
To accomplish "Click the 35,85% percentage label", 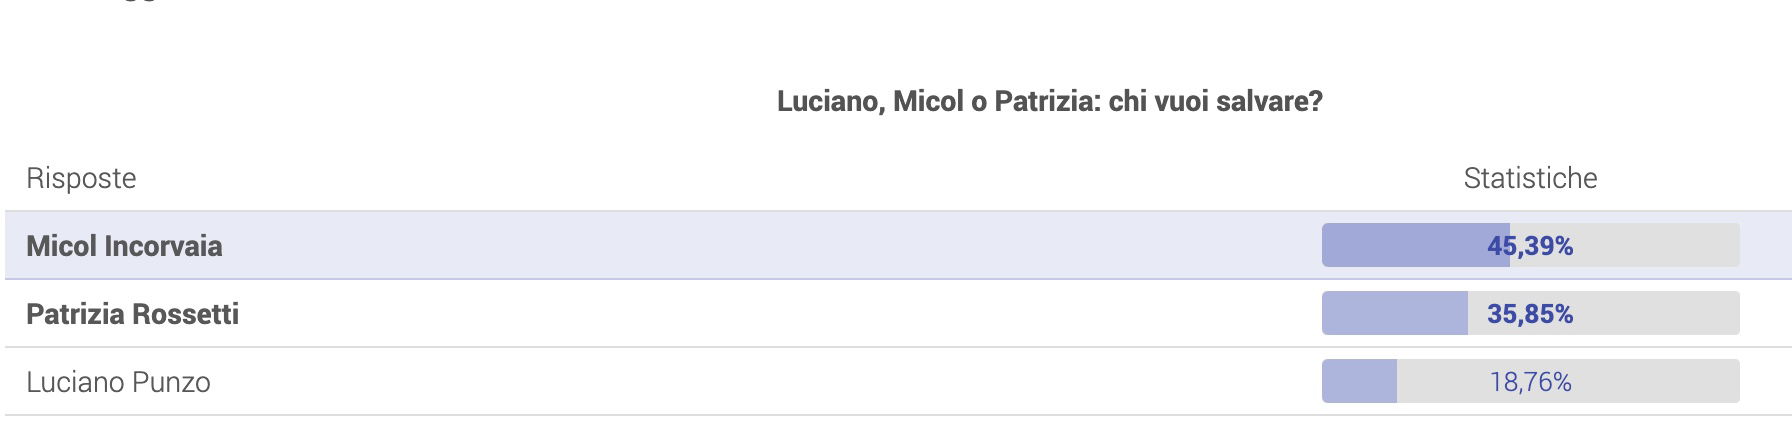I will (x=1530, y=314).
